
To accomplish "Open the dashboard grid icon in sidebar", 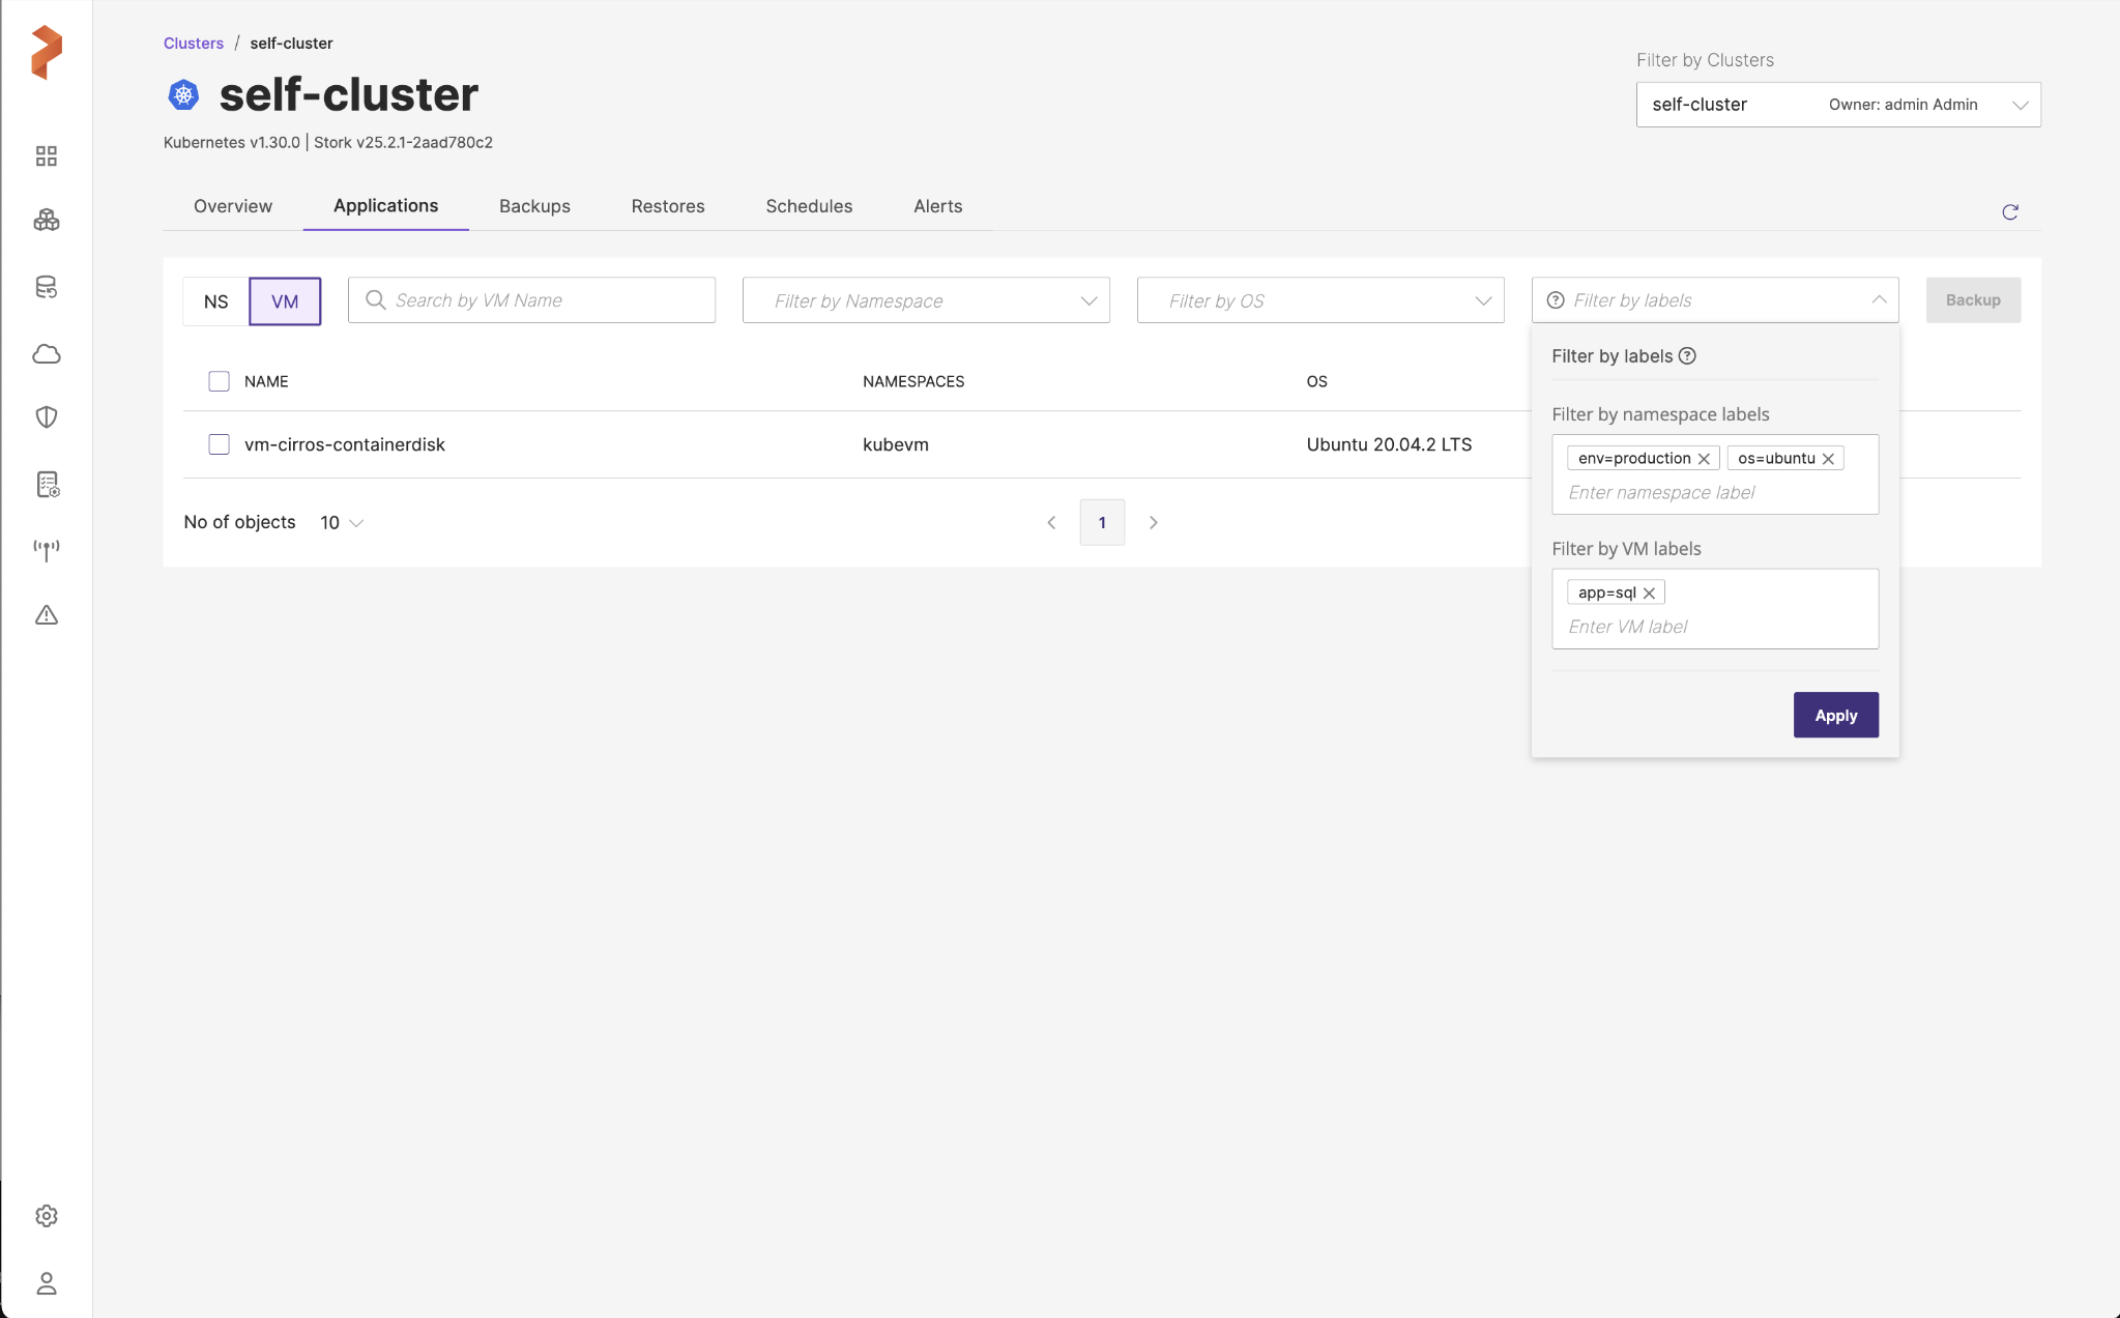I will coord(46,156).
